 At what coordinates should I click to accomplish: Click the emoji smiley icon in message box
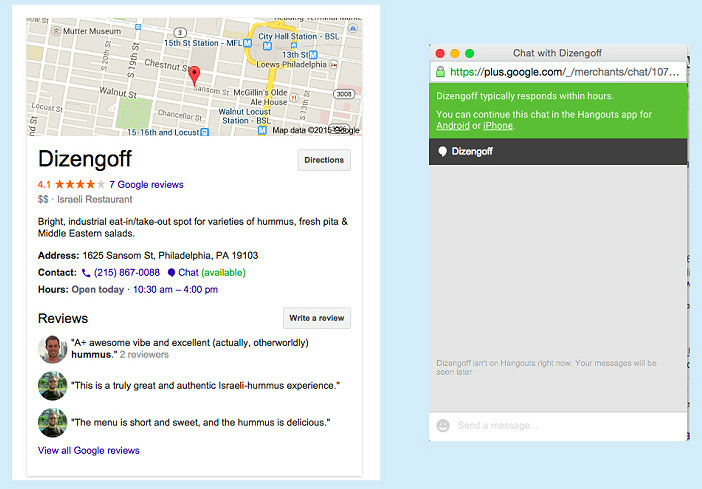pos(443,426)
